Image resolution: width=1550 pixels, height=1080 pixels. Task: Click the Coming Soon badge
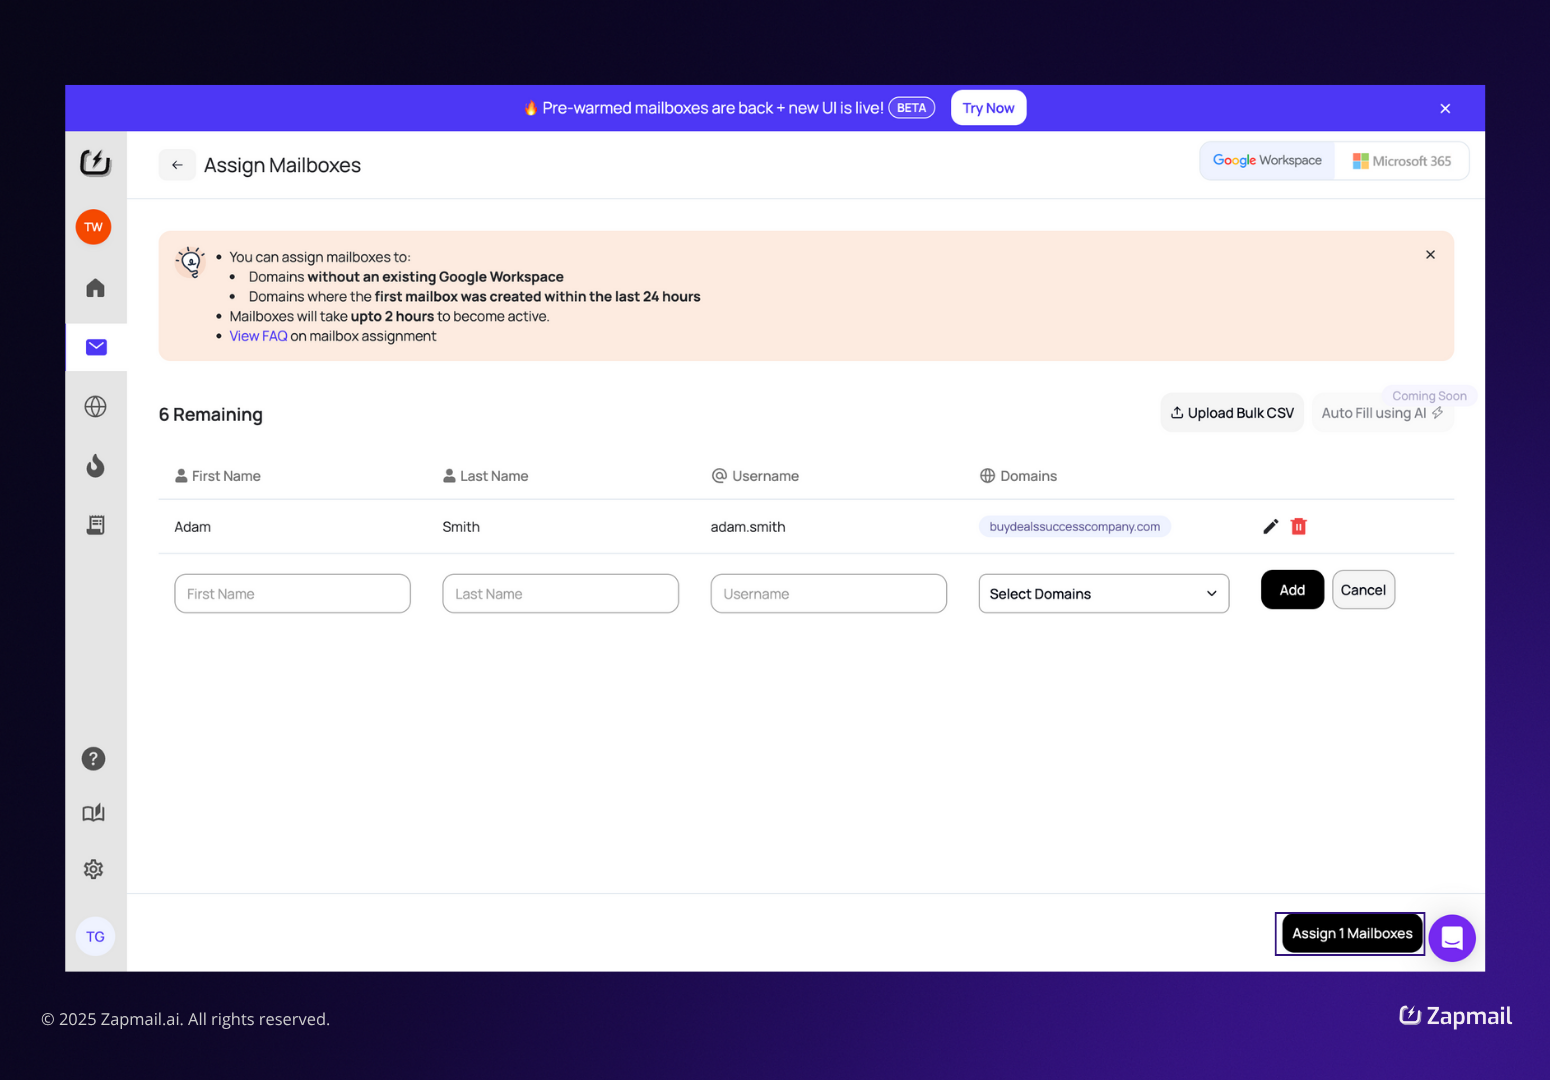coord(1429,396)
